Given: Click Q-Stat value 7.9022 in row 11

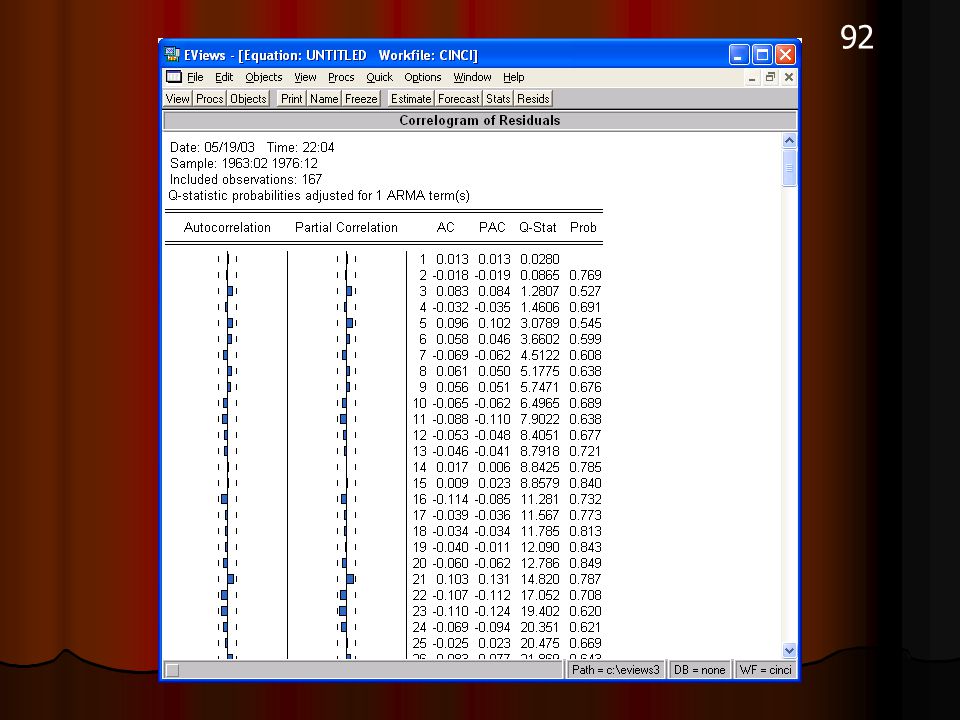Looking at the screenshot, I should tap(539, 419).
